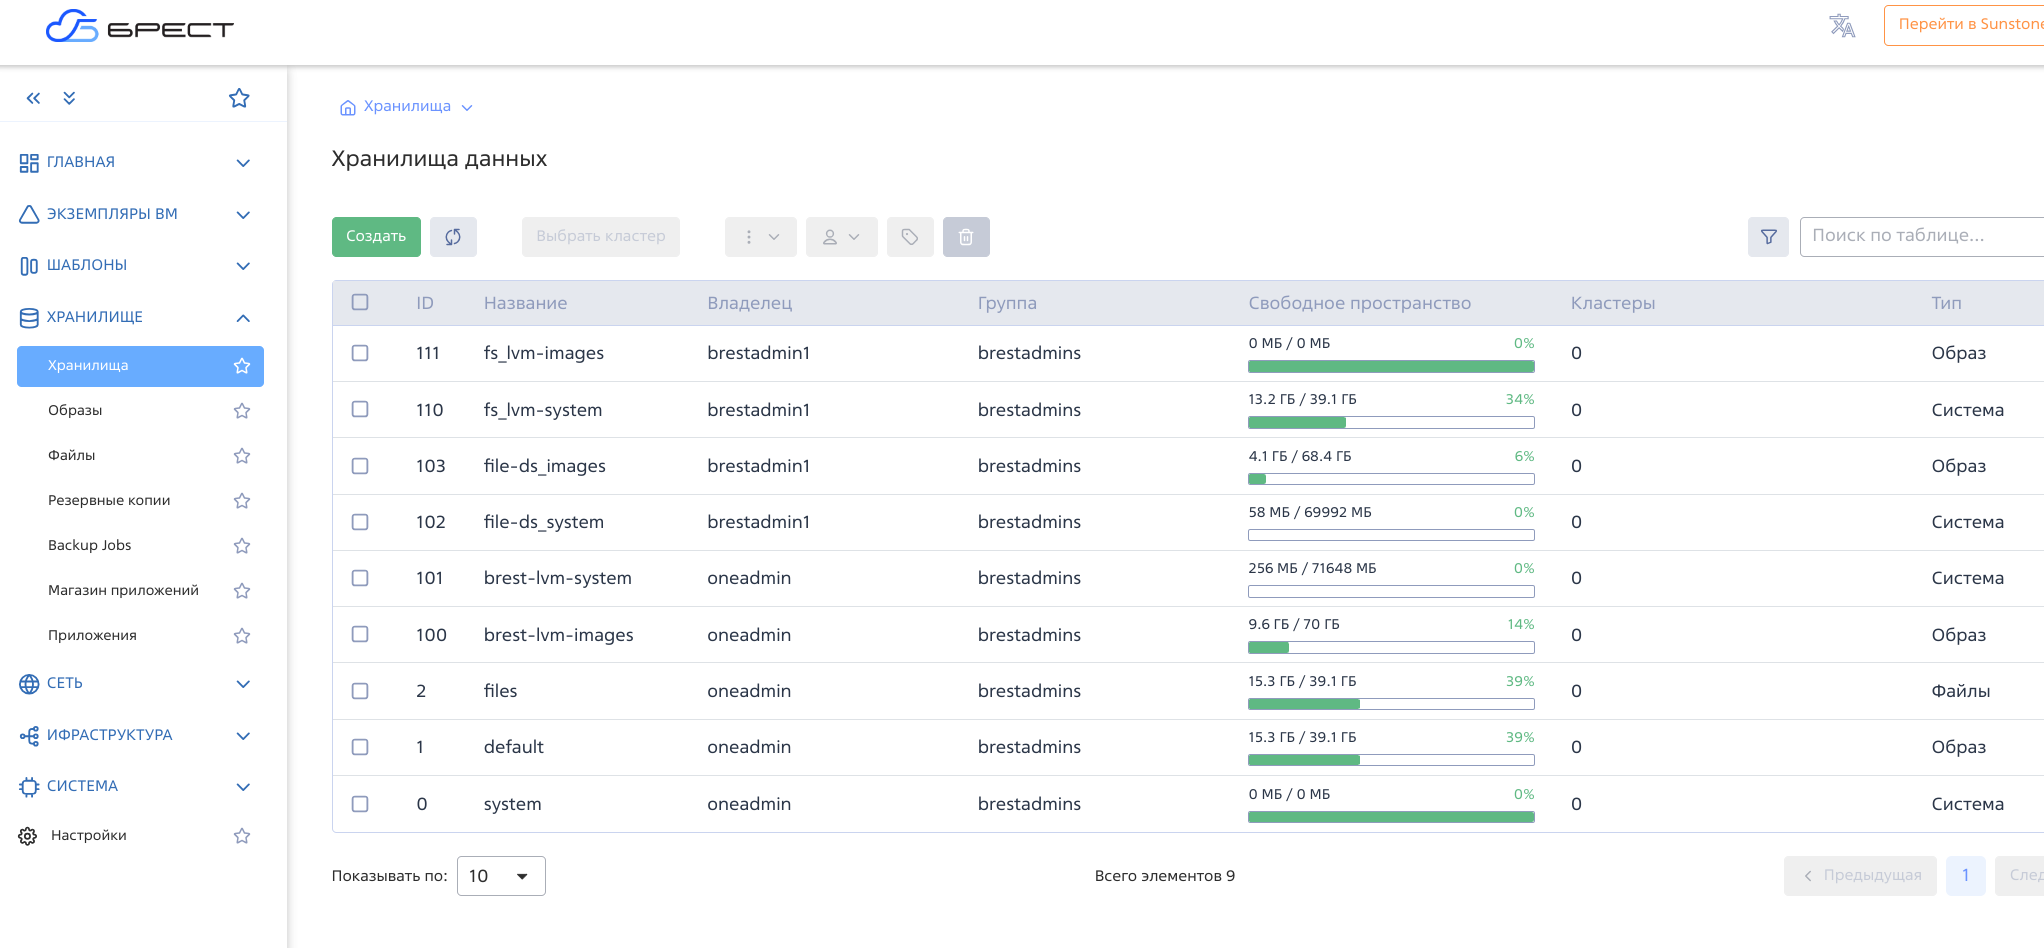Open Резервные копии in the sidebar
This screenshot has width=2044, height=948.
click(x=109, y=500)
